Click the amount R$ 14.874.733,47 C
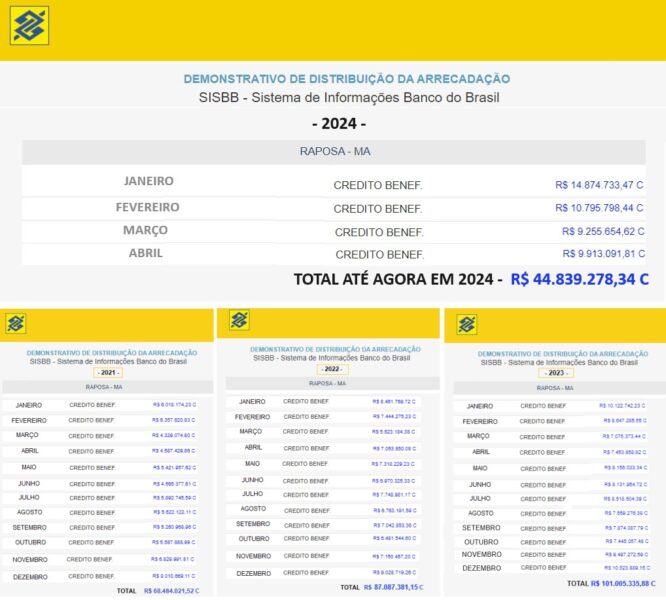The width and height of the screenshot is (666, 600). click(599, 185)
